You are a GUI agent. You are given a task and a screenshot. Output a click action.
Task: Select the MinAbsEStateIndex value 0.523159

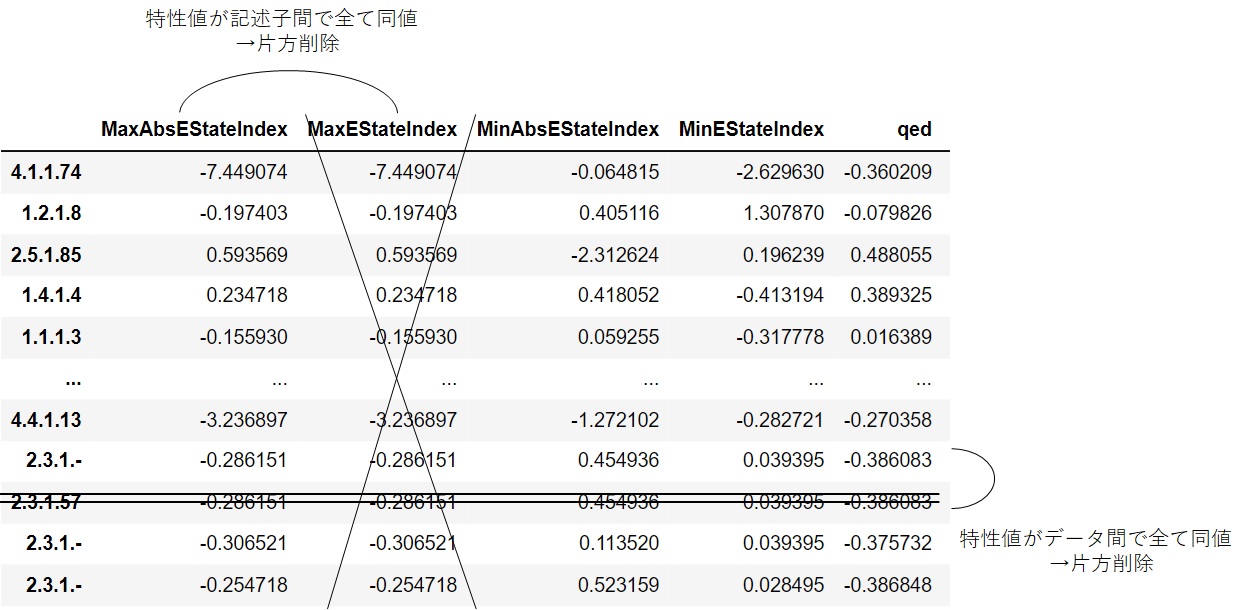coord(618,584)
